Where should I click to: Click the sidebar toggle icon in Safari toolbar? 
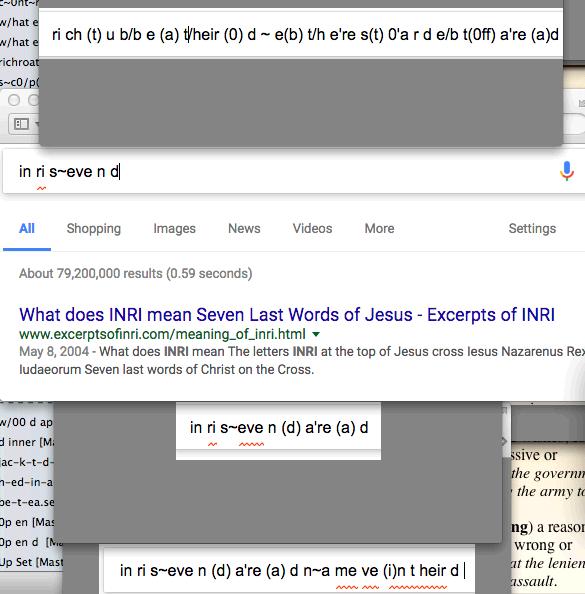pos(21,124)
